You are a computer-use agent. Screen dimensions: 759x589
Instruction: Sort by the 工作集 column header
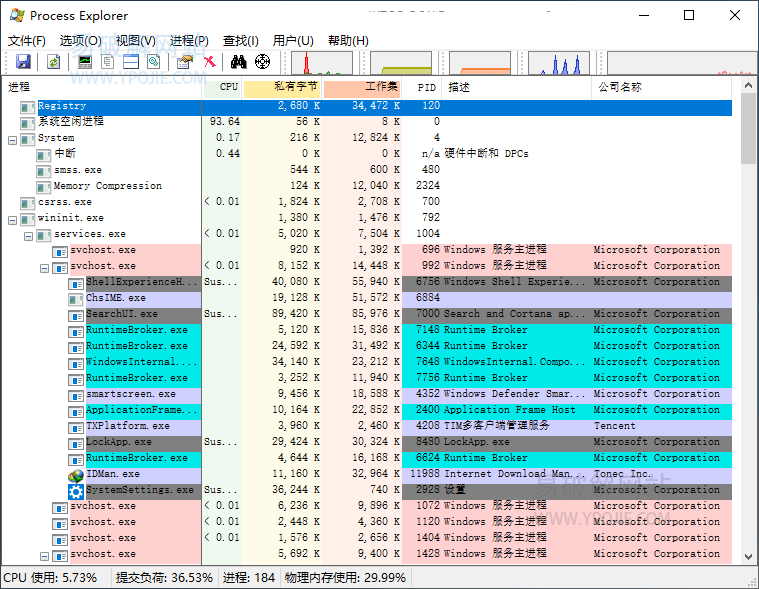pos(362,87)
